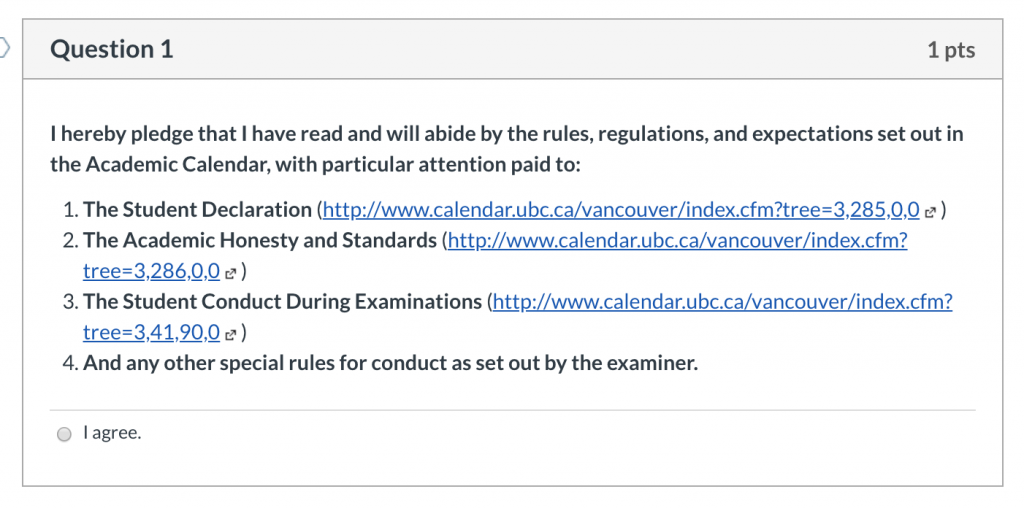This screenshot has width=1024, height=508.
Task: Open the Student Declaration calendar link
Action: (x=621, y=210)
